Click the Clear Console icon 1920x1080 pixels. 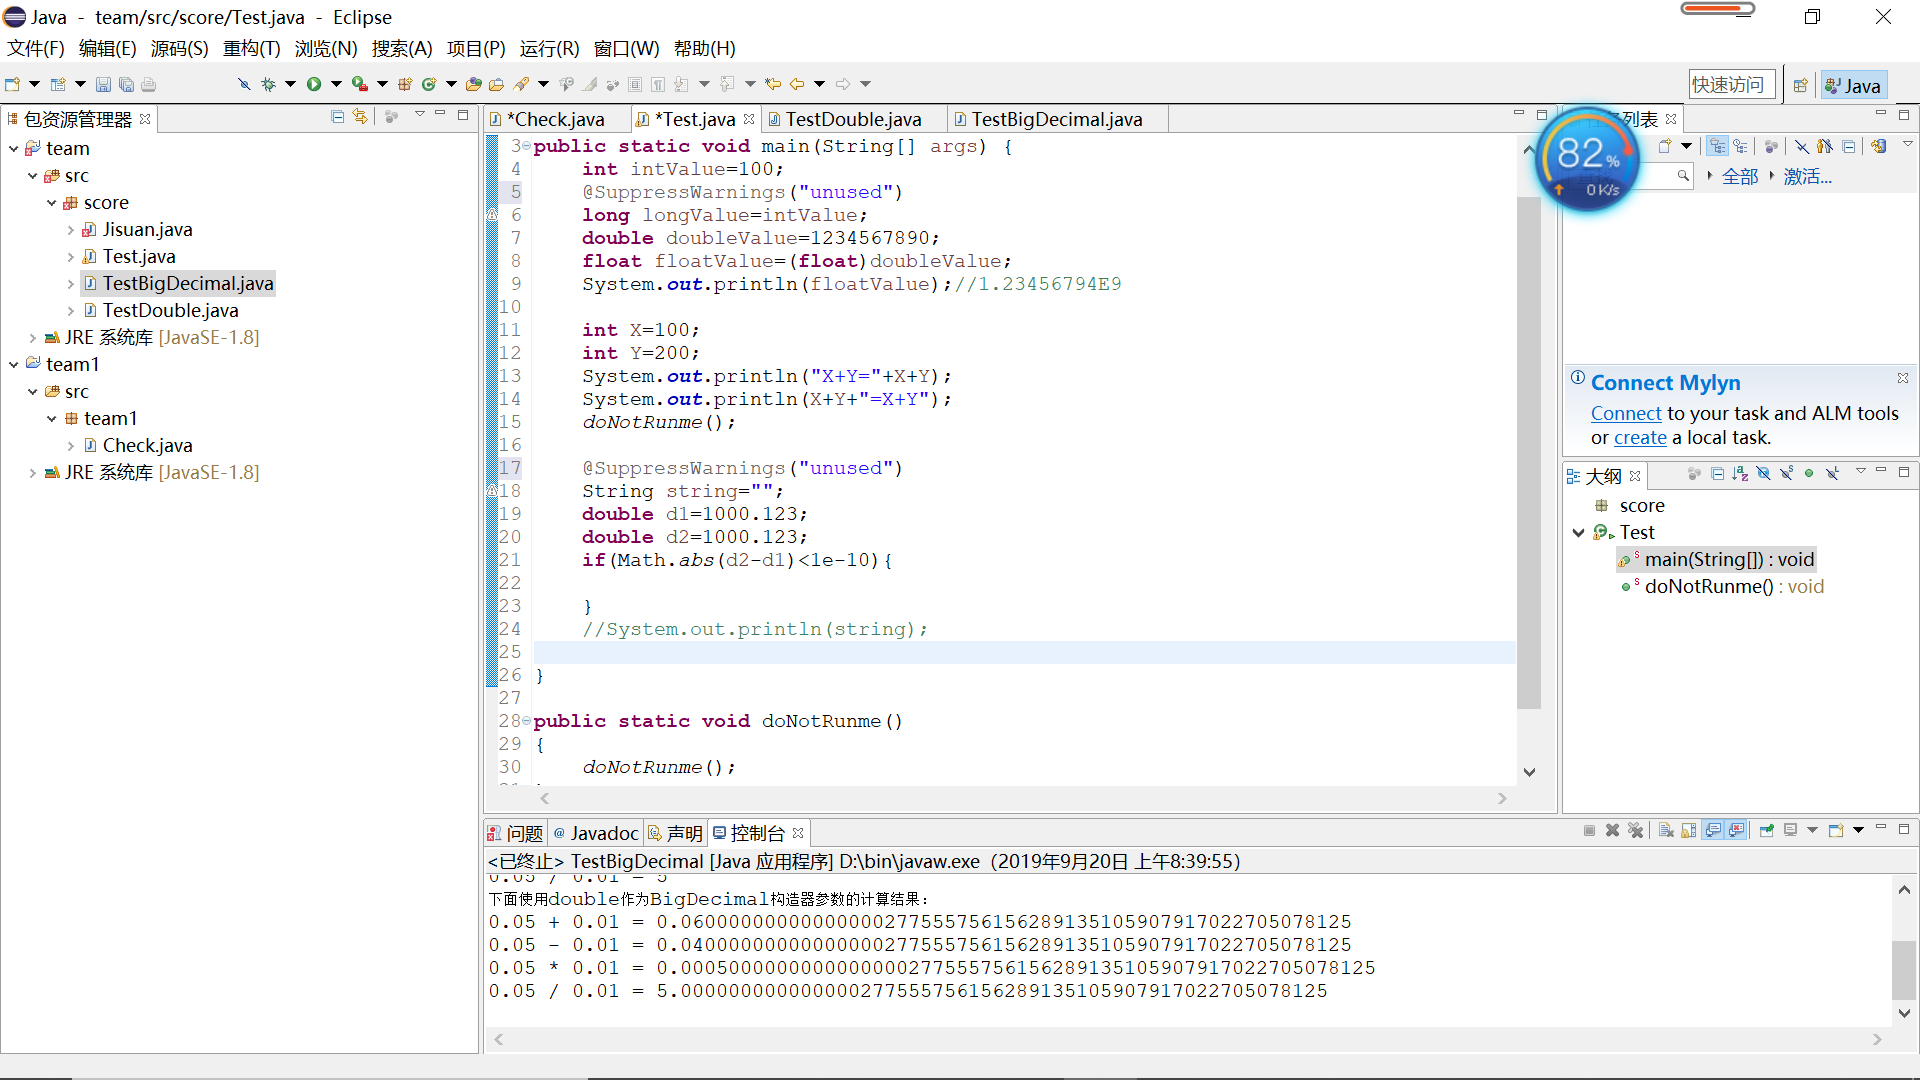coord(1666,830)
